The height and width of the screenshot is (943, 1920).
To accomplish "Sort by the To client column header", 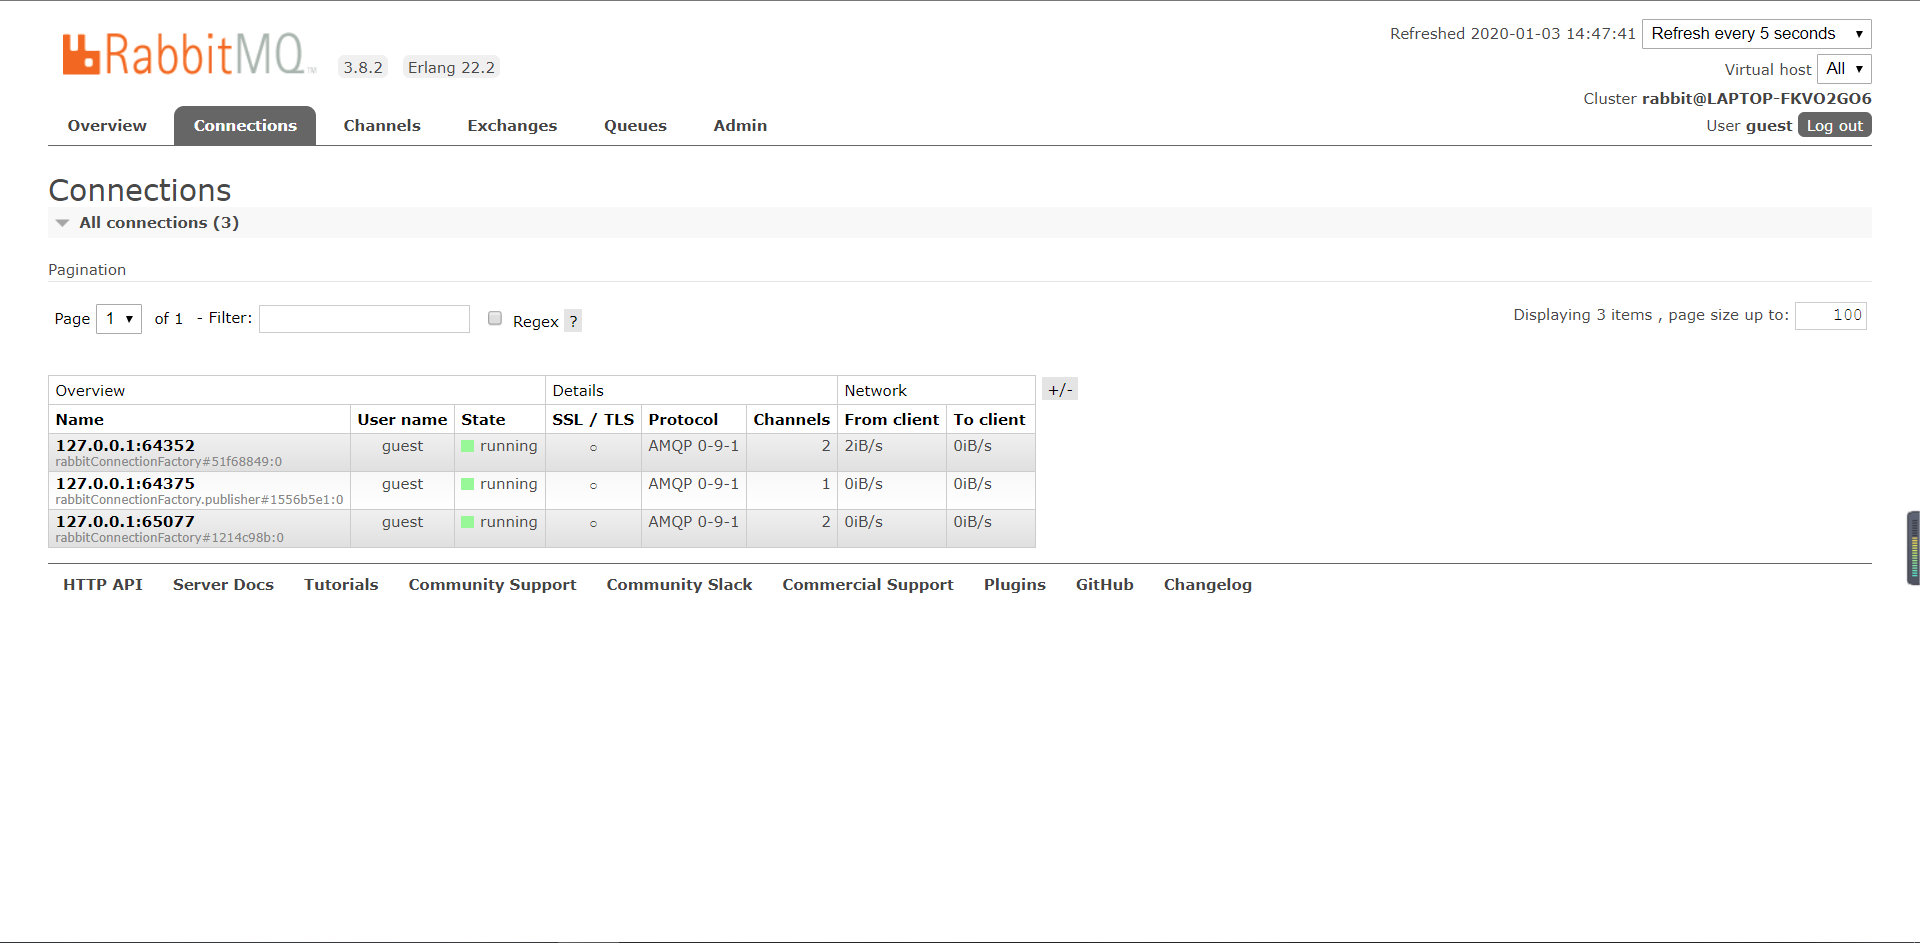I will click(989, 420).
